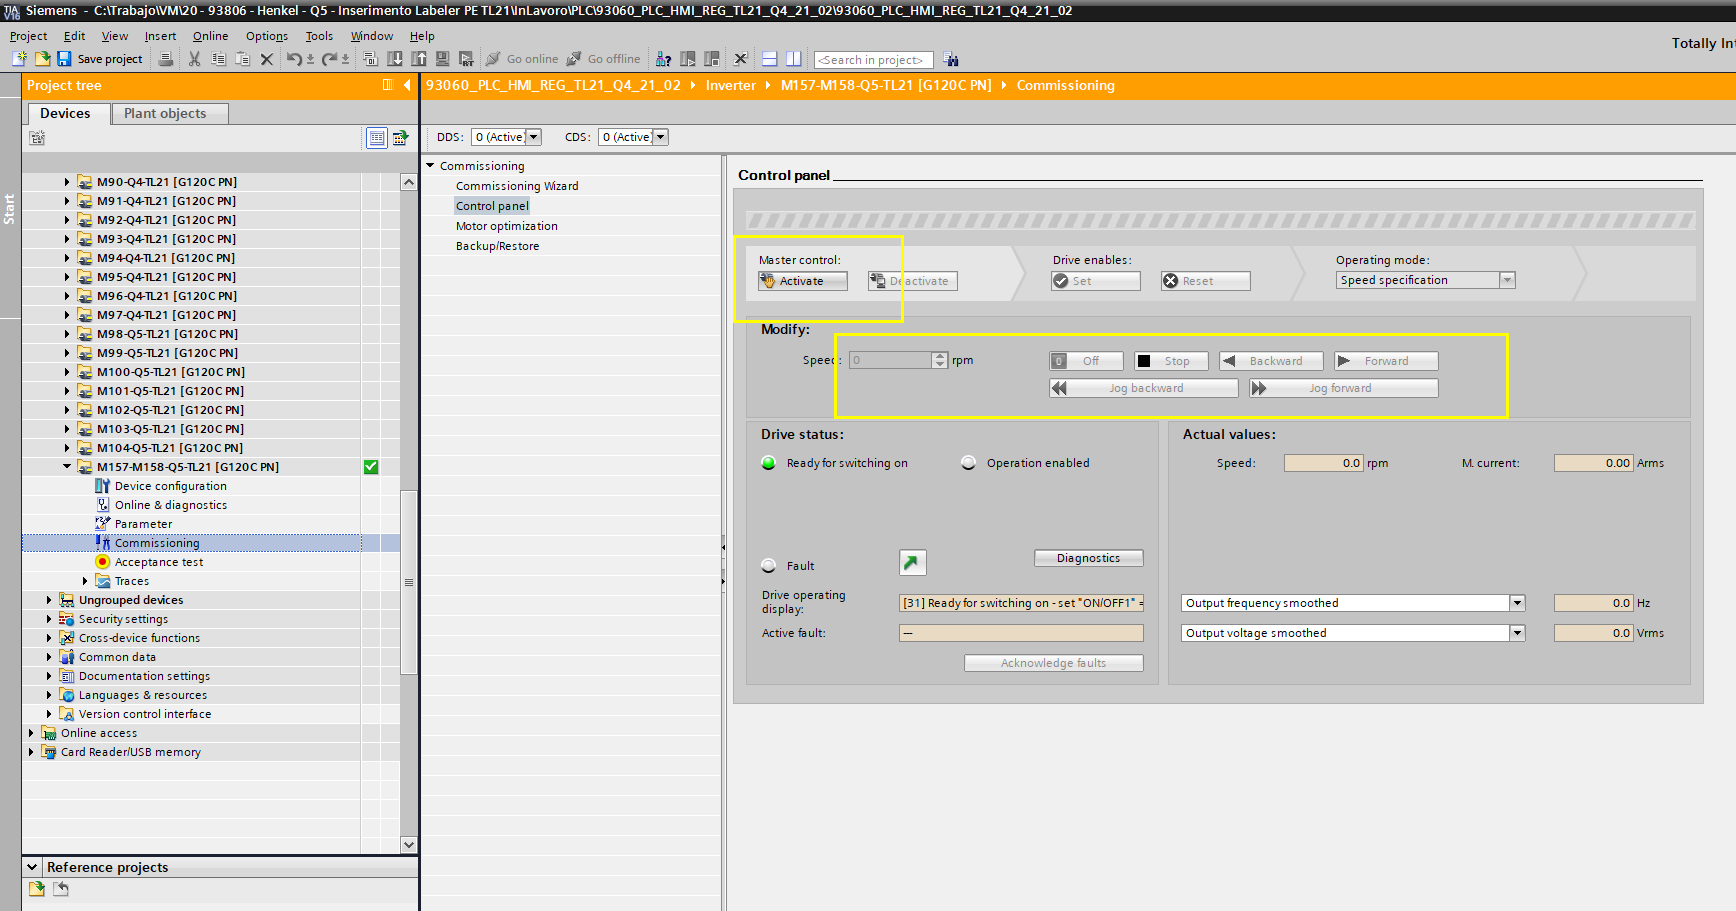Image resolution: width=1736 pixels, height=911 pixels.
Task: Open the DDS dropdown
Action: 534,137
